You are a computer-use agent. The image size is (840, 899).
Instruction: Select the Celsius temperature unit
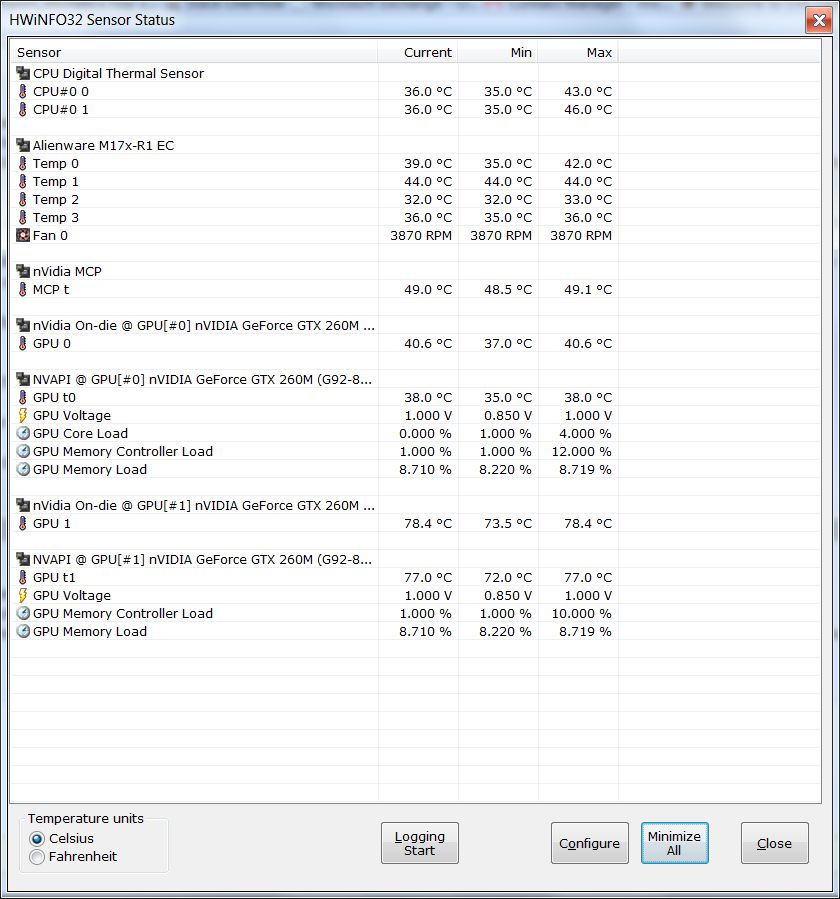pos(37,839)
